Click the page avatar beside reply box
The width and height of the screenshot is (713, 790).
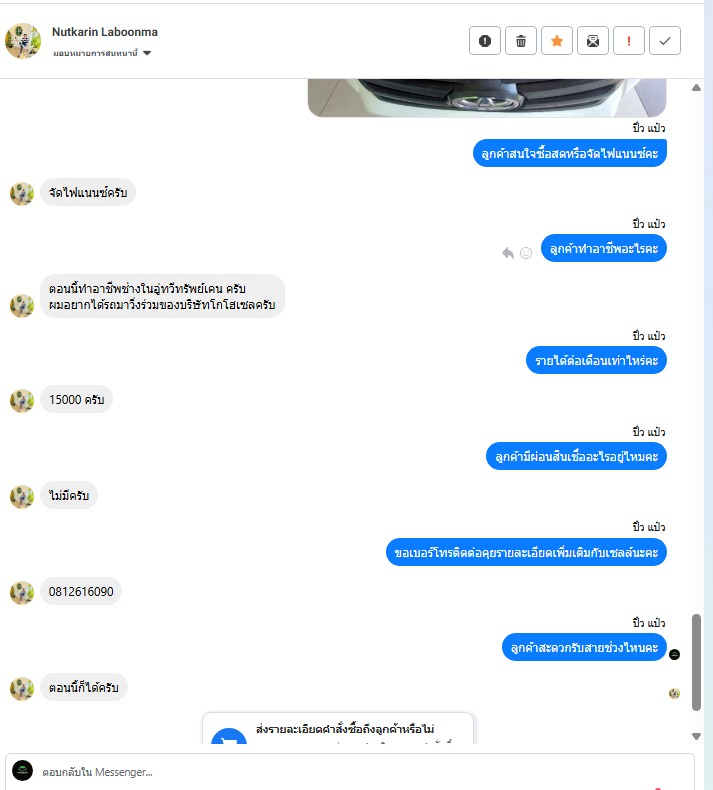[x=23, y=771]
